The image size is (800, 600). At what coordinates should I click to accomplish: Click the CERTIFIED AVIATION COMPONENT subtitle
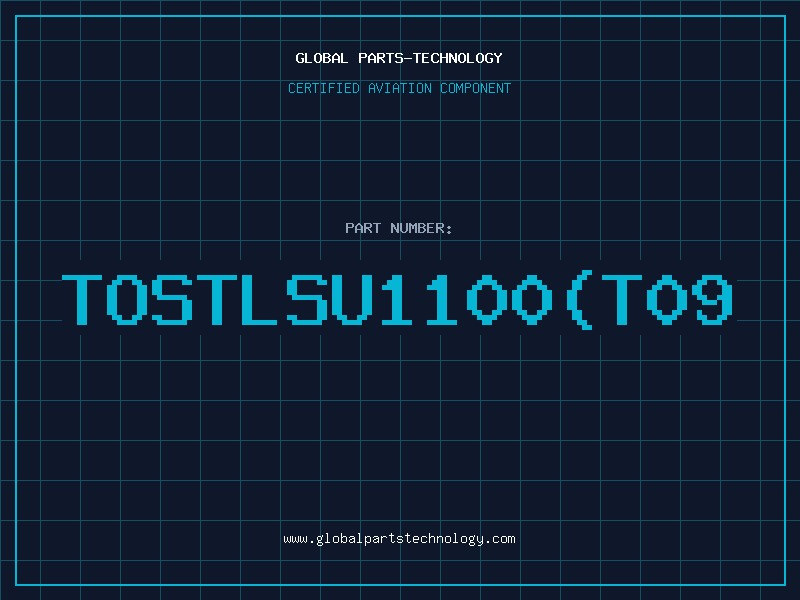coord(399,88)
